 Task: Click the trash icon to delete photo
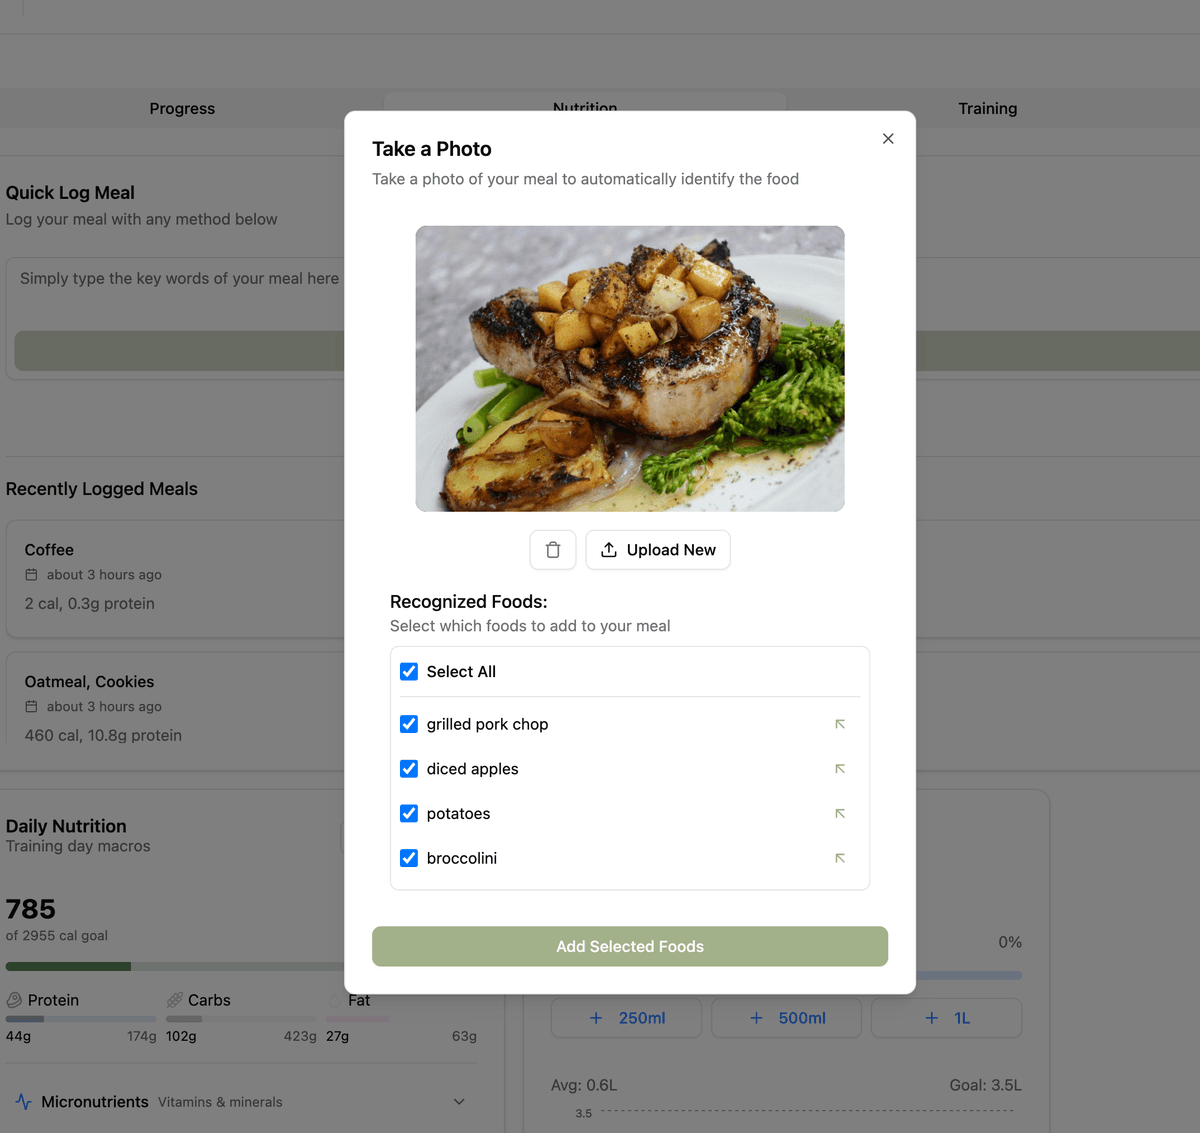tap(553, 550)
